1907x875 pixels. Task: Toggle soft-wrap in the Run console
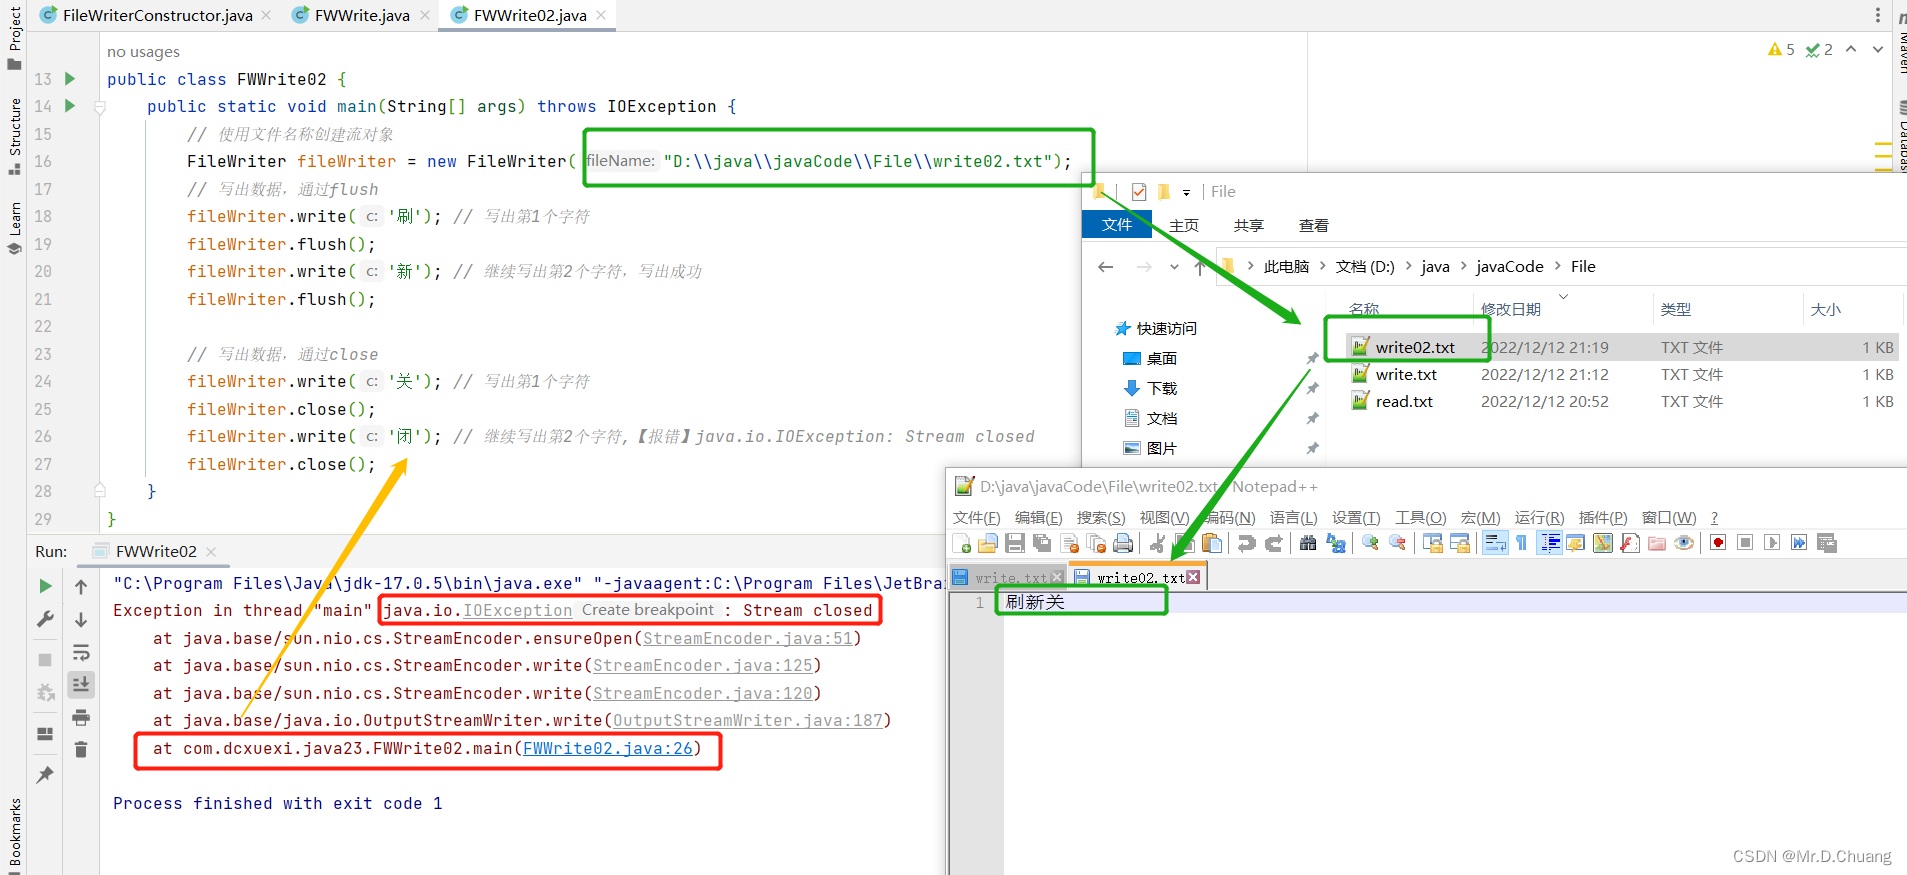[81, 652]
